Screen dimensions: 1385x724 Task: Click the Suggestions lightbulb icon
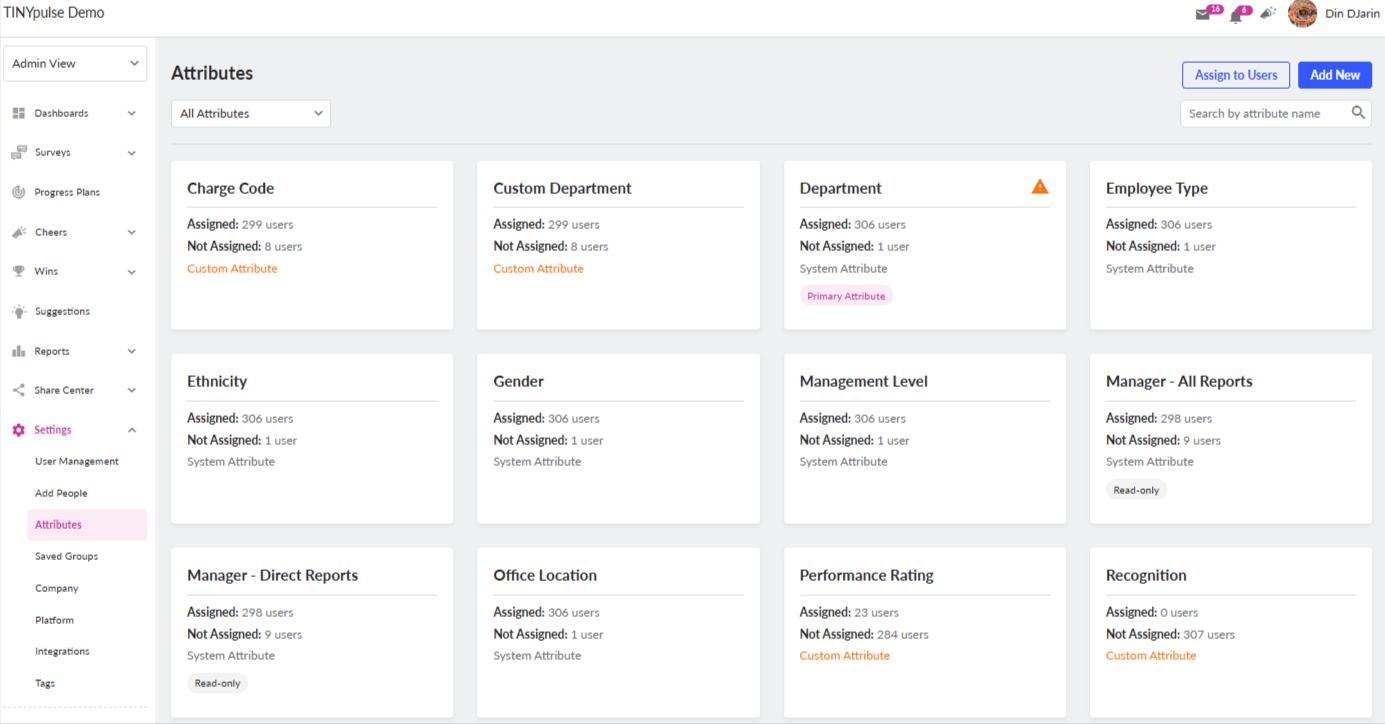coord(18,311)
